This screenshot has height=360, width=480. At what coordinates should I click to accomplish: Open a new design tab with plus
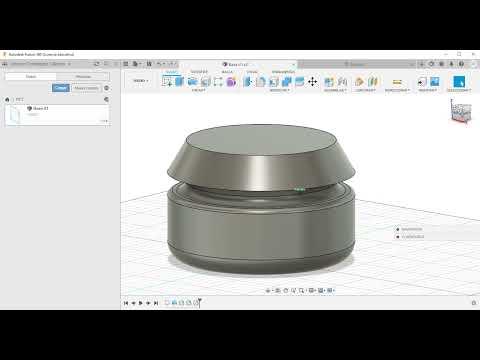tap(421, 64)
